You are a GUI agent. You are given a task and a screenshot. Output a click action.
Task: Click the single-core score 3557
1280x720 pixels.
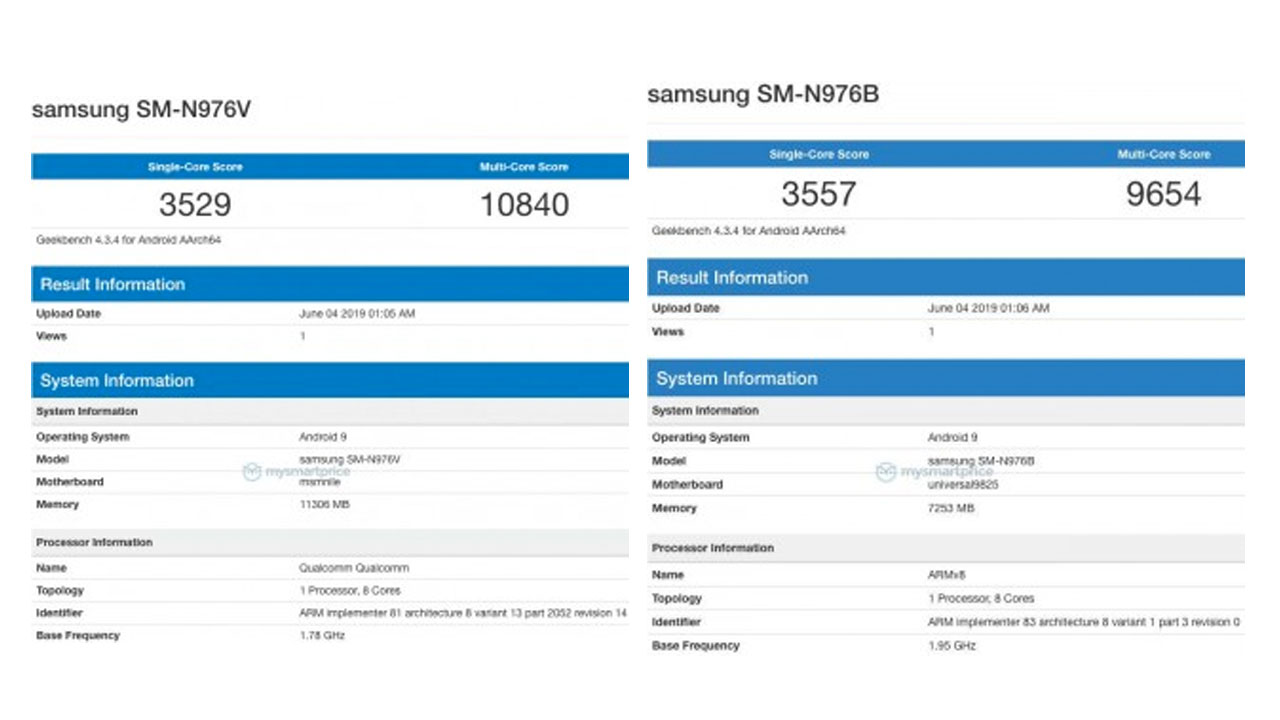[818, 193]
